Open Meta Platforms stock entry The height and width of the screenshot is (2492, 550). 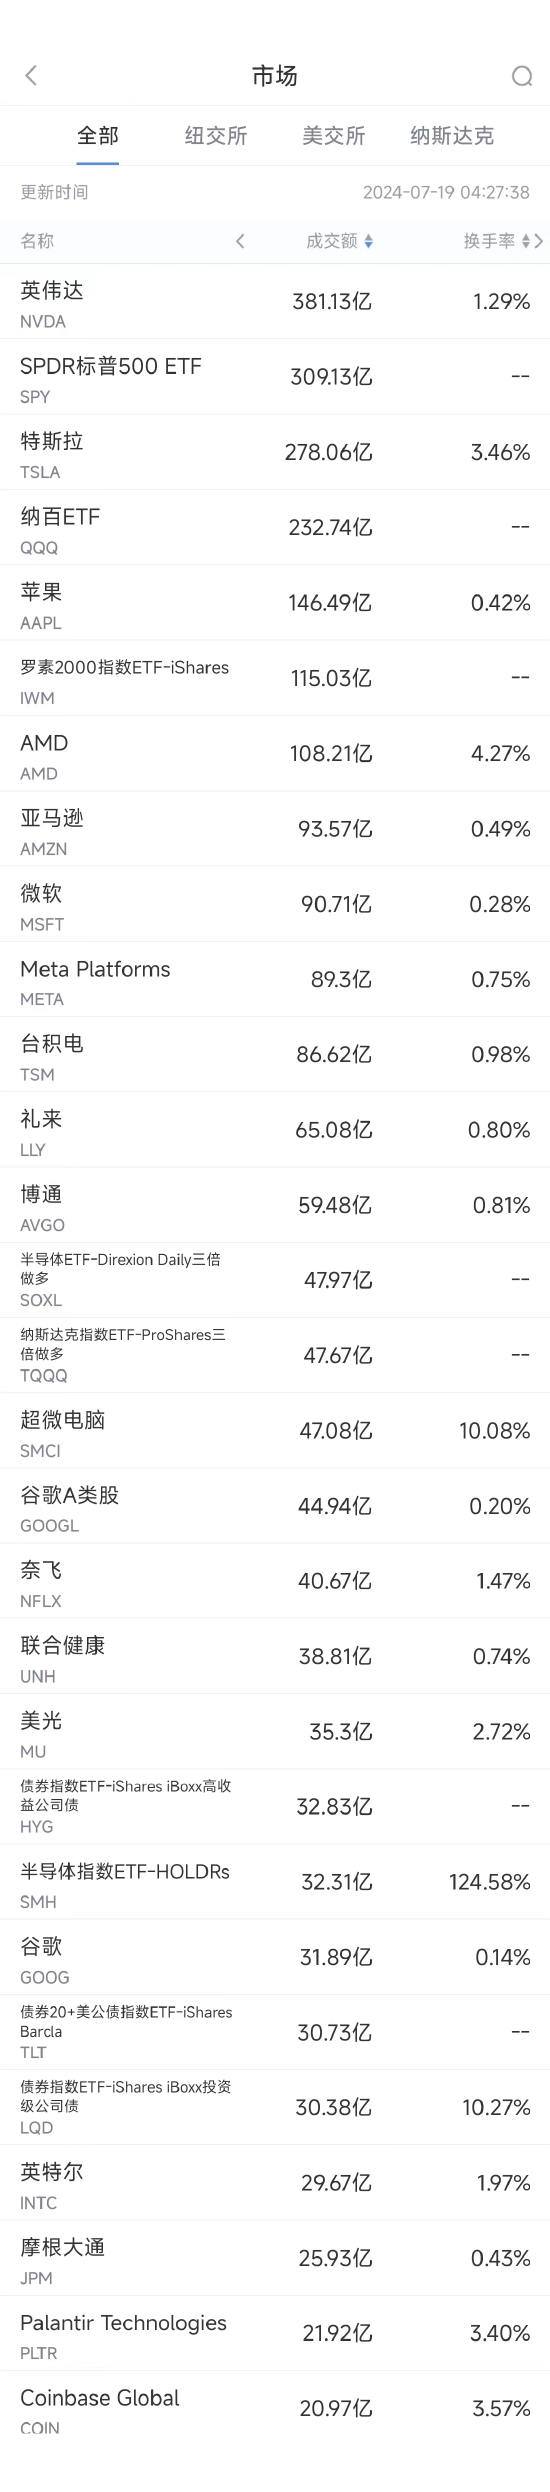(275, 980)
